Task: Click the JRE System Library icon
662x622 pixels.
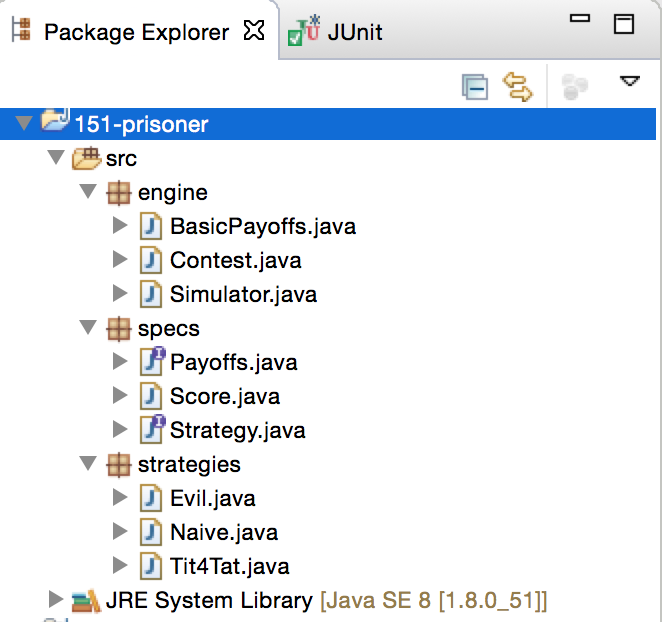Action: pyautogui.click(x=85, y=600)
